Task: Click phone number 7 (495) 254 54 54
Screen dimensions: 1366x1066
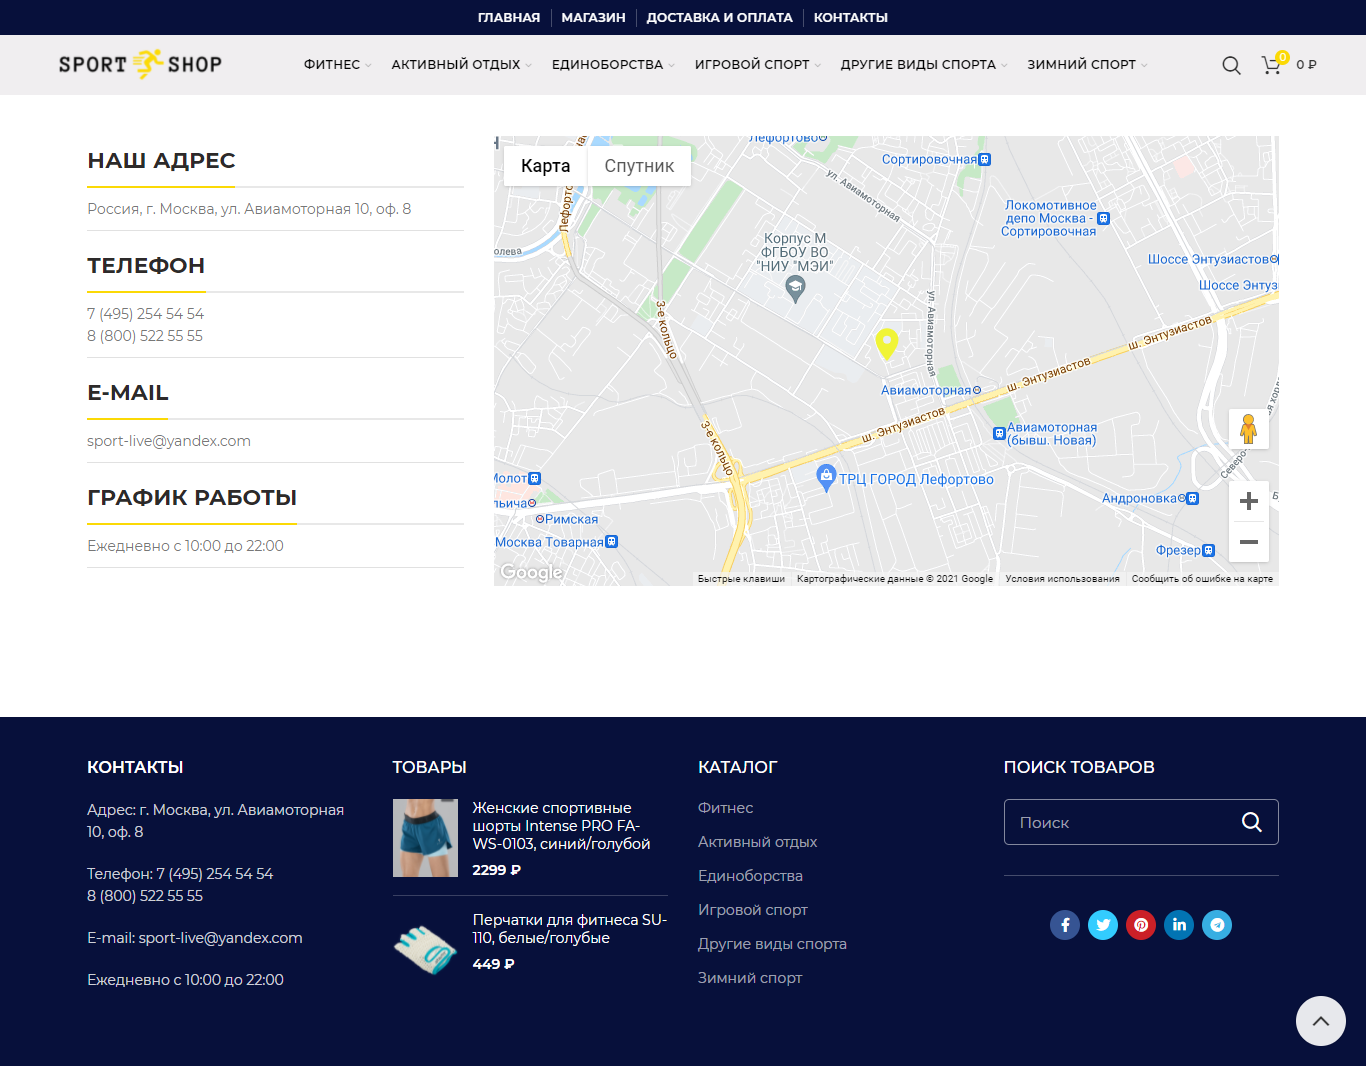Action: tap(145, 314)
